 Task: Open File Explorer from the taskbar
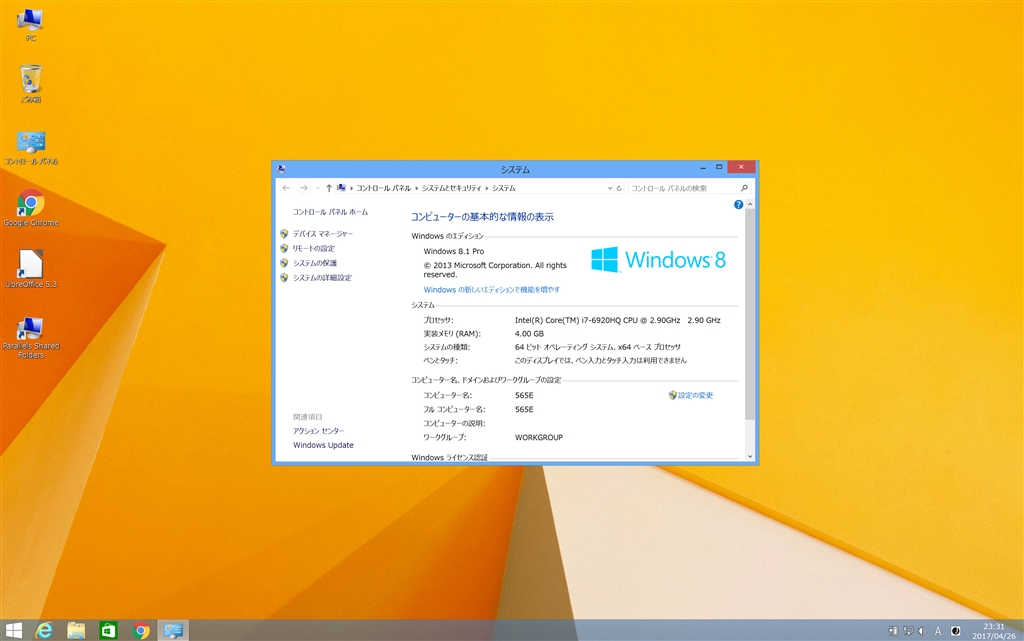[x=76, y=630]
